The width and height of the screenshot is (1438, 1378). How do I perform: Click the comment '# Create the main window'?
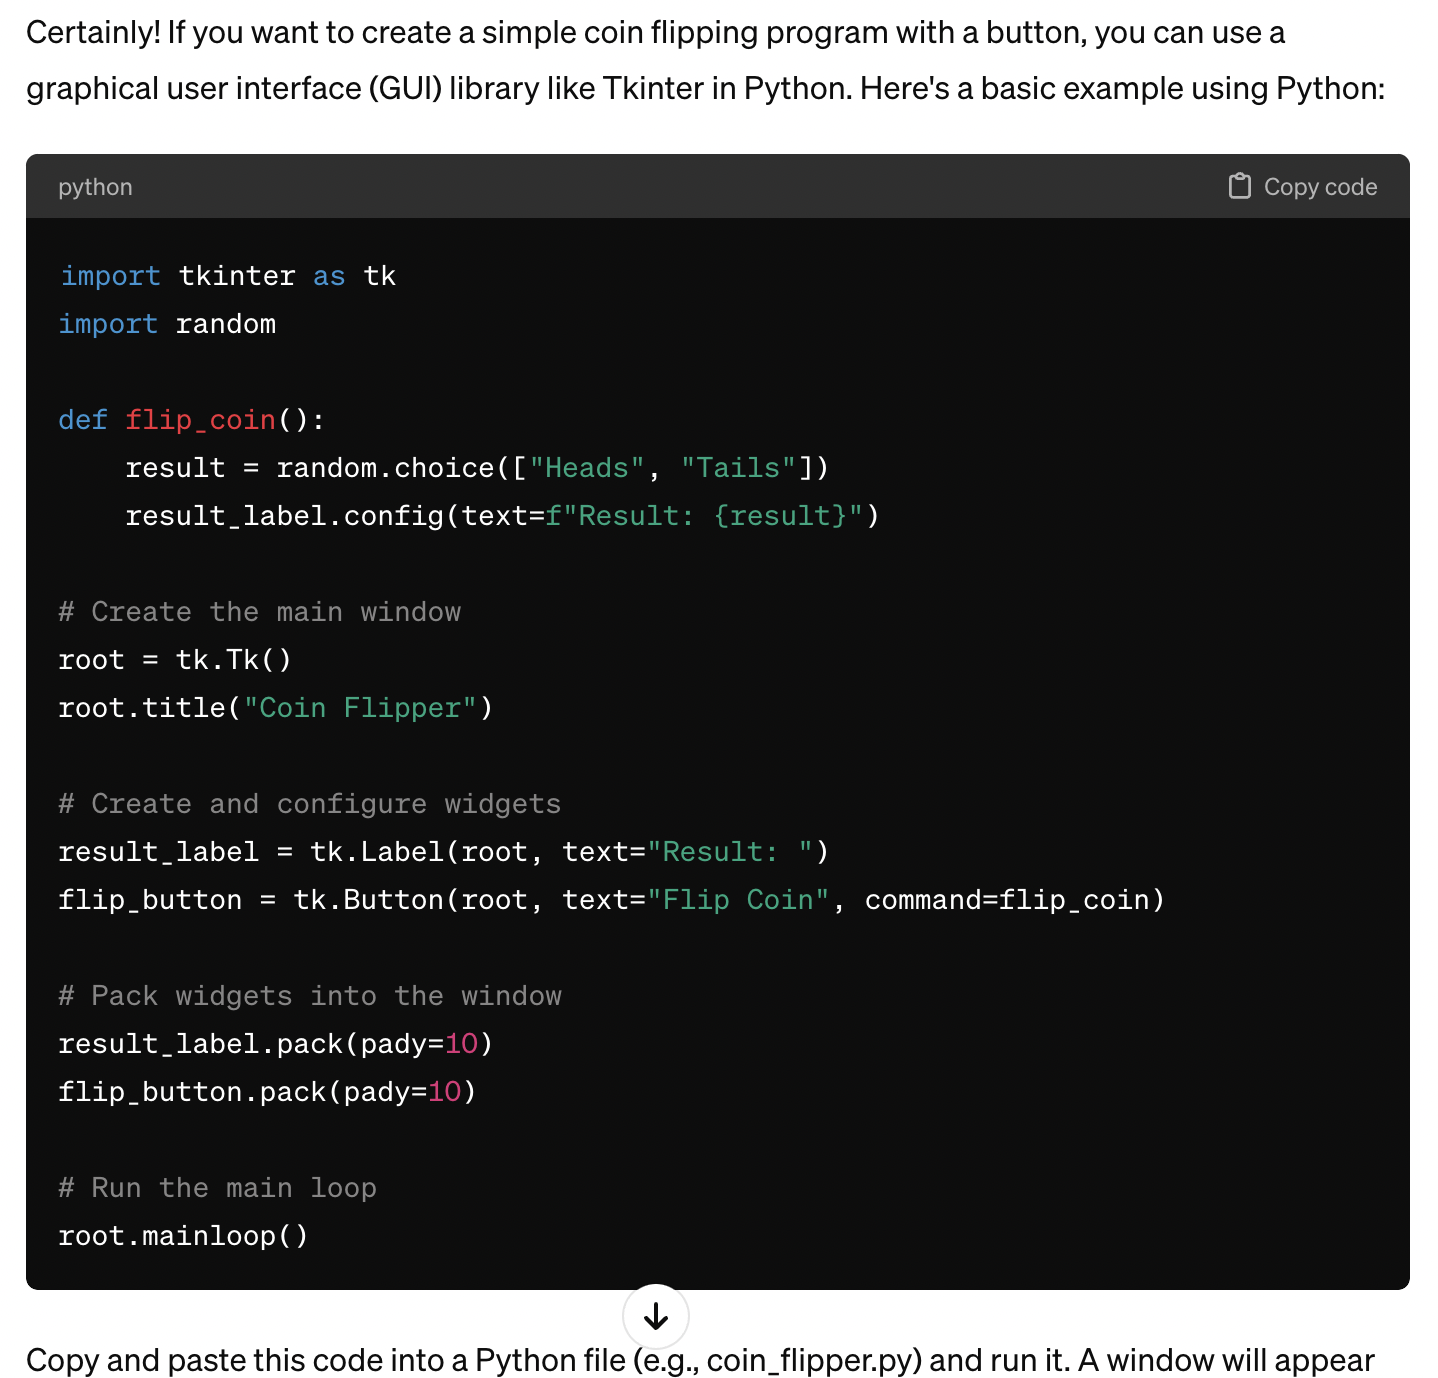260,612
